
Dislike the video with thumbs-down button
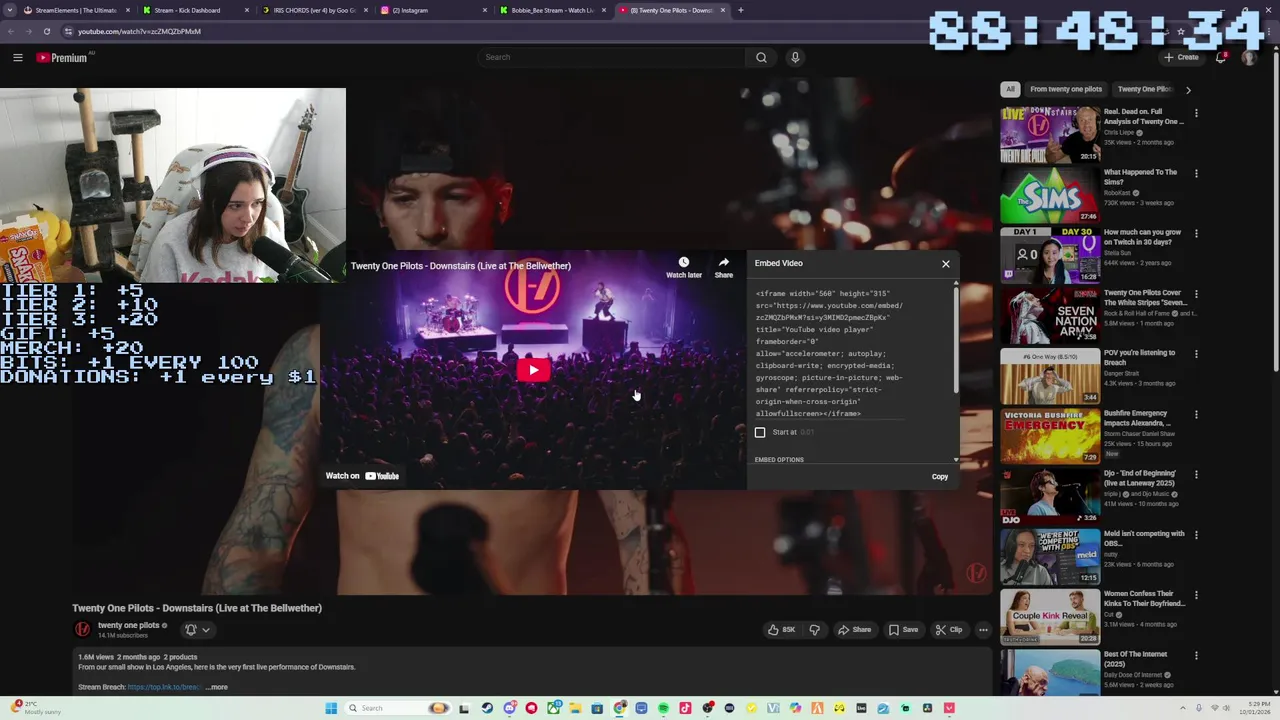[814, 630]
